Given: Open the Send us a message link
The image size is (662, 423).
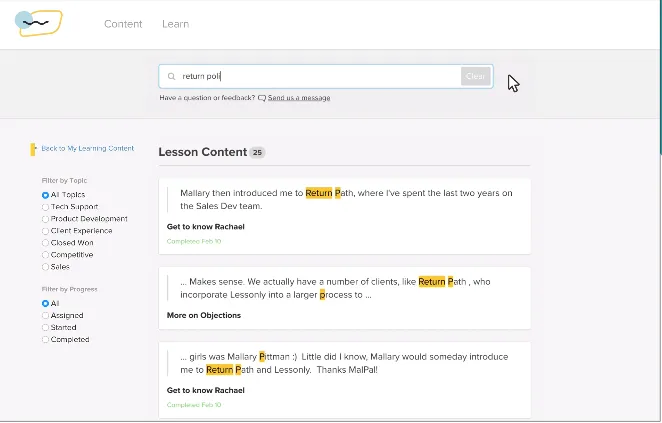Looking at the screenshot, I should [299, 98].
